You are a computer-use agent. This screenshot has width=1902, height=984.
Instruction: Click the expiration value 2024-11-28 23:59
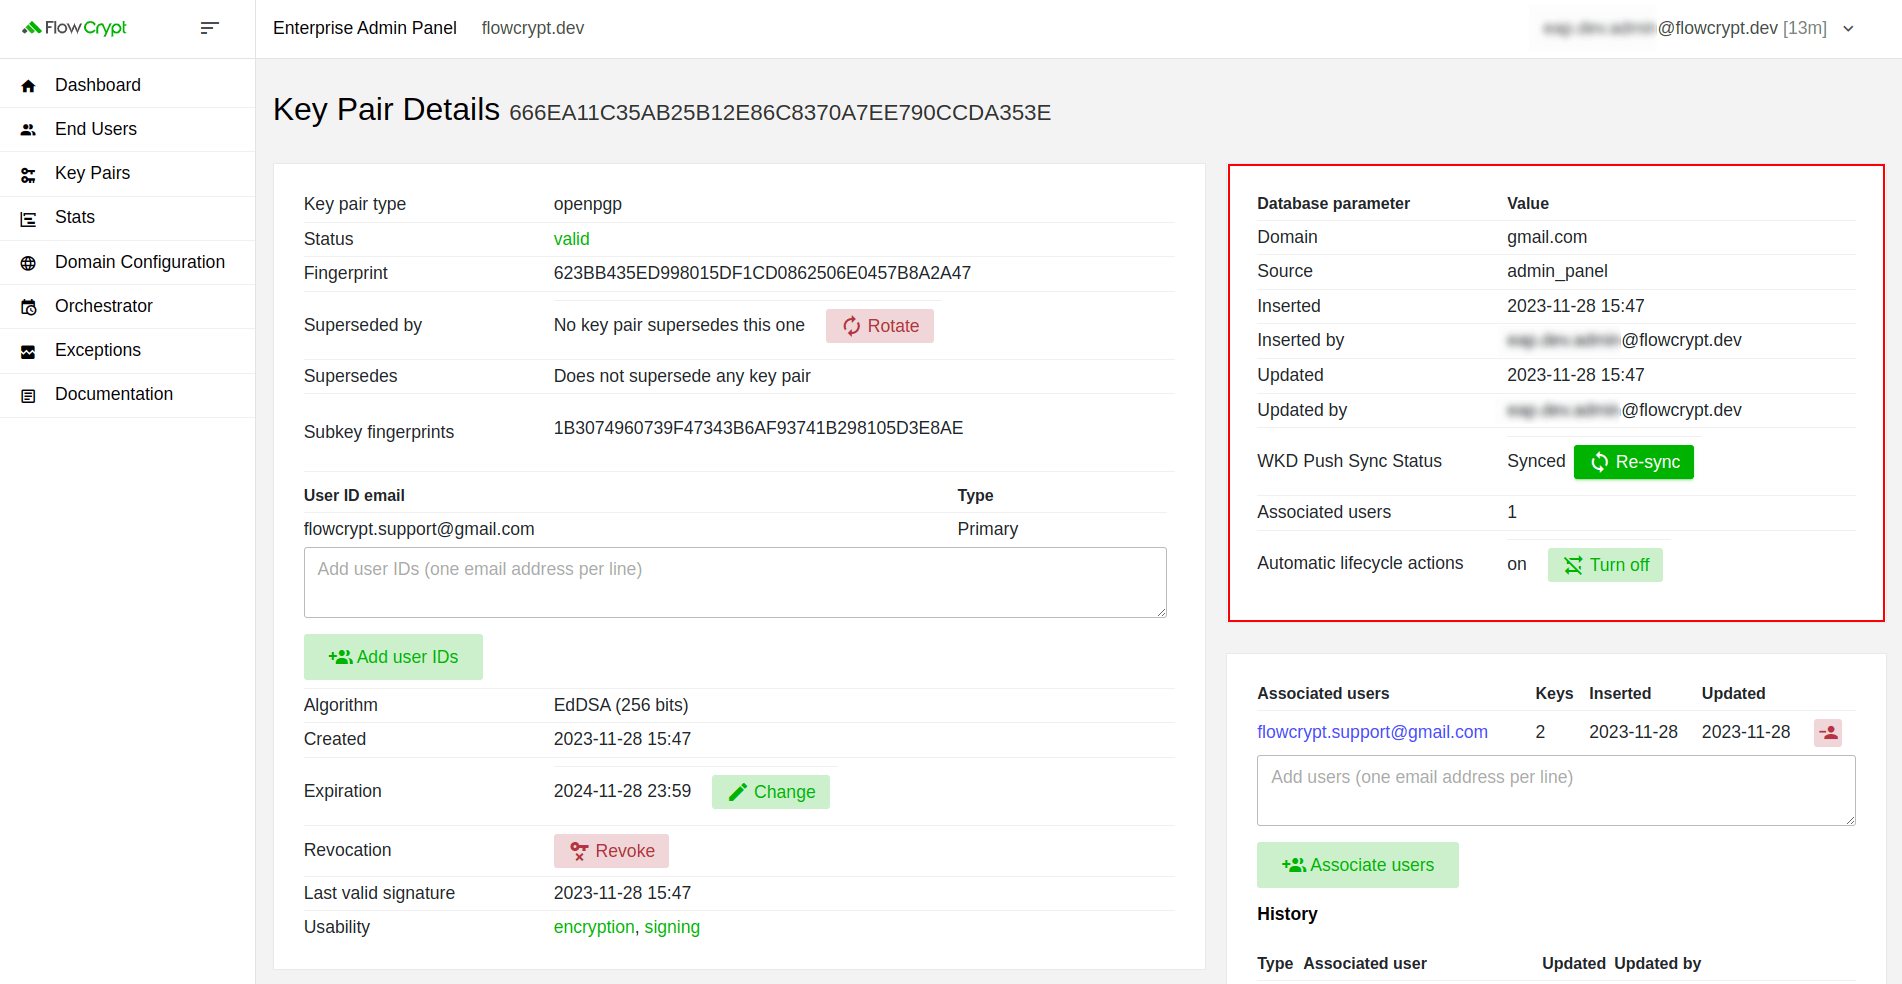coord(622,791)
